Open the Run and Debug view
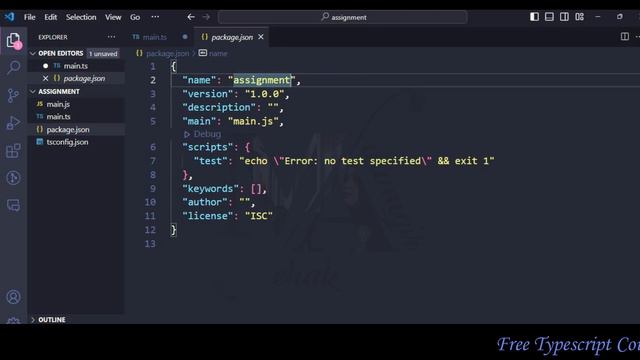The height and width of the screenshot is (360, 640). [13, 123]
